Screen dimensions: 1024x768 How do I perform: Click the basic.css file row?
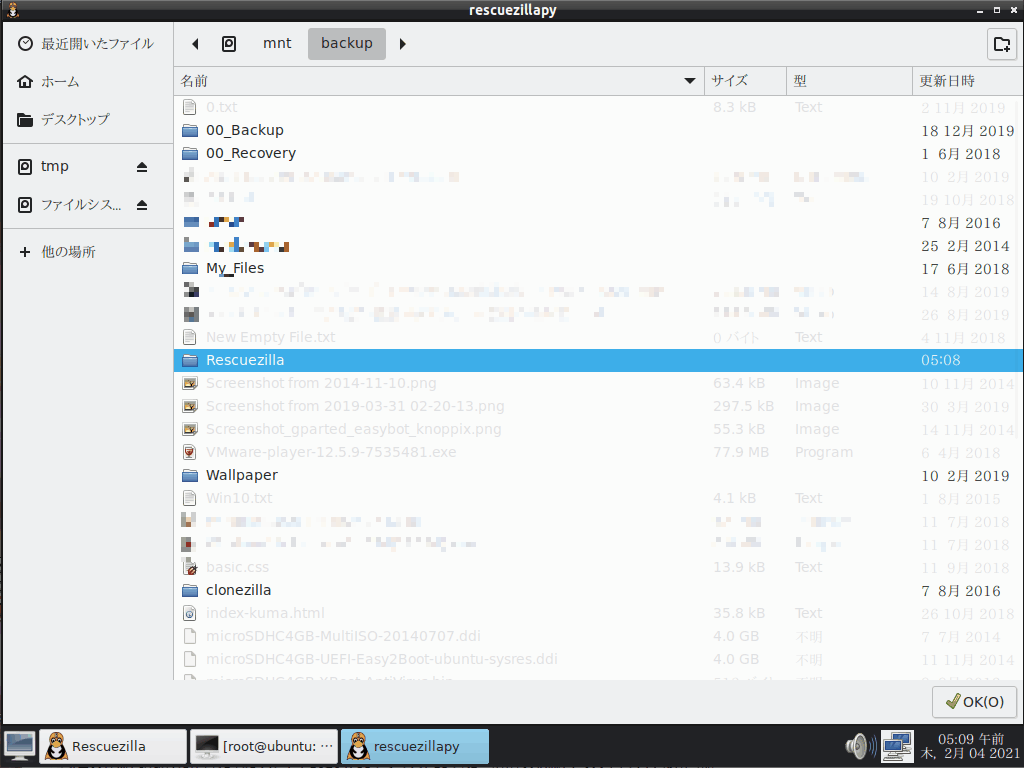click(598, 567)
